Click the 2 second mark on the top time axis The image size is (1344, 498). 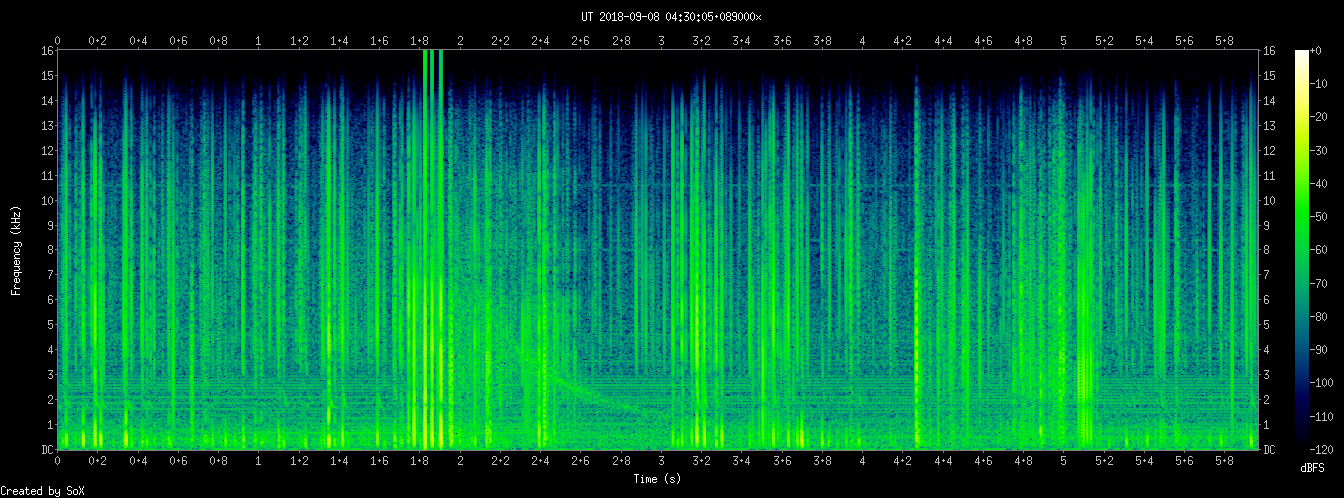click(460, 40)
